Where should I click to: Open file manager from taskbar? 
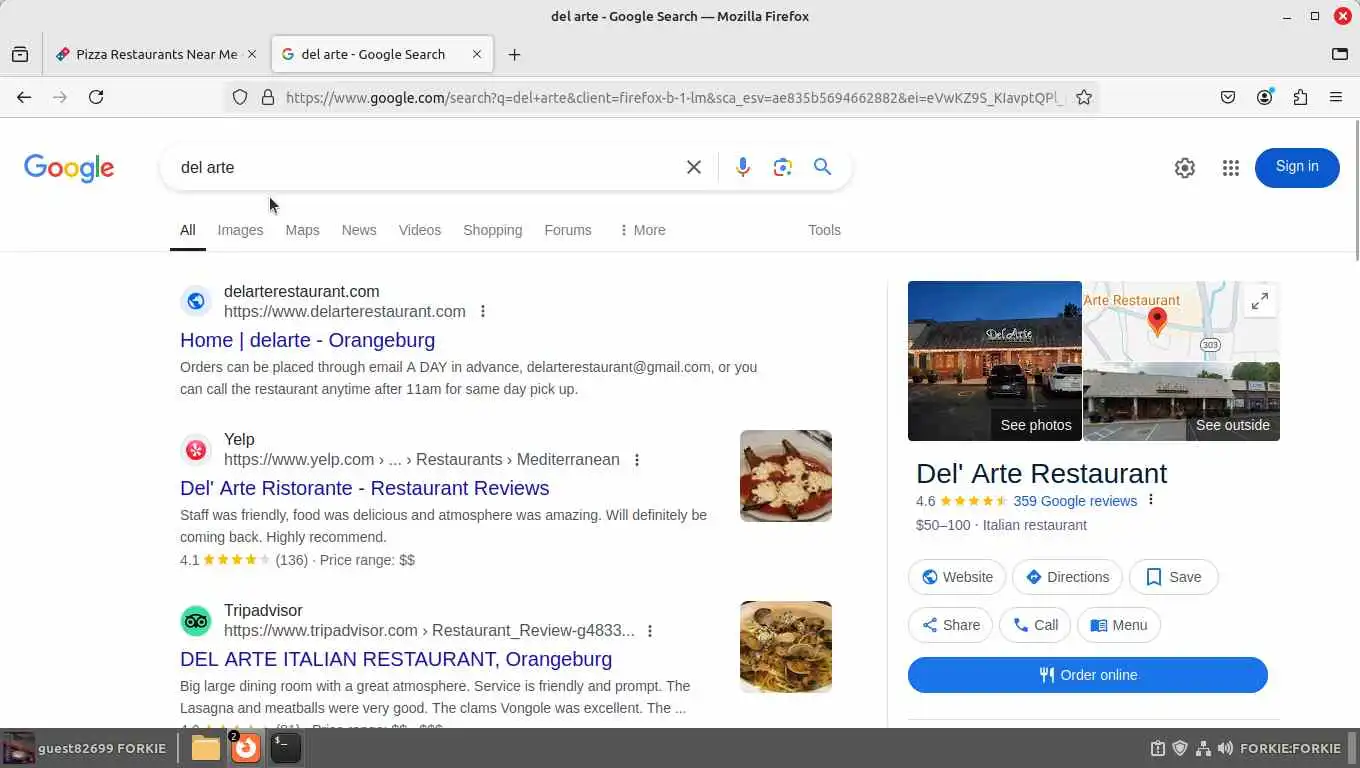[206, 748]
